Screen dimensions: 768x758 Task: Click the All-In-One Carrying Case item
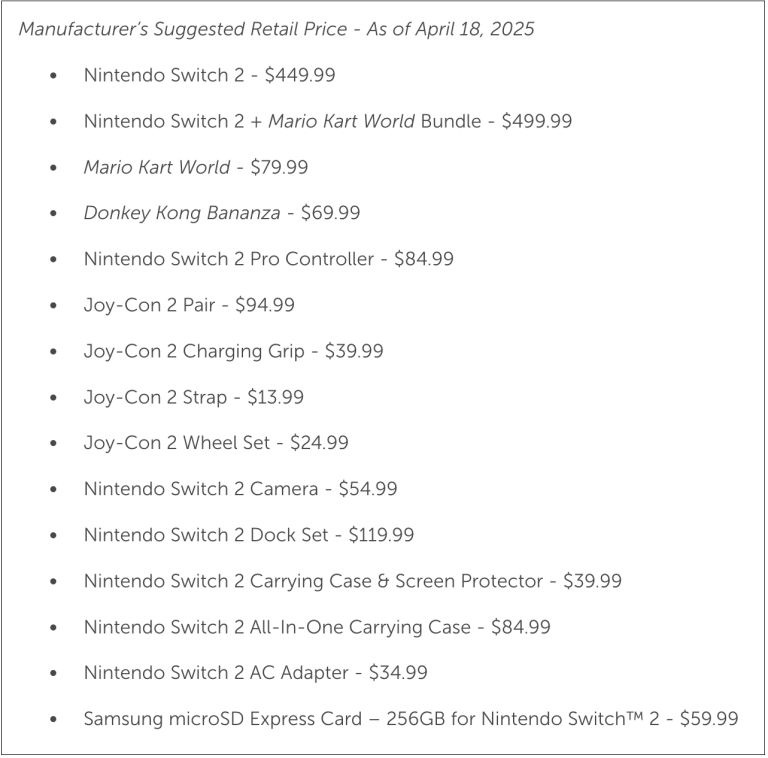(x=317, y=627)
